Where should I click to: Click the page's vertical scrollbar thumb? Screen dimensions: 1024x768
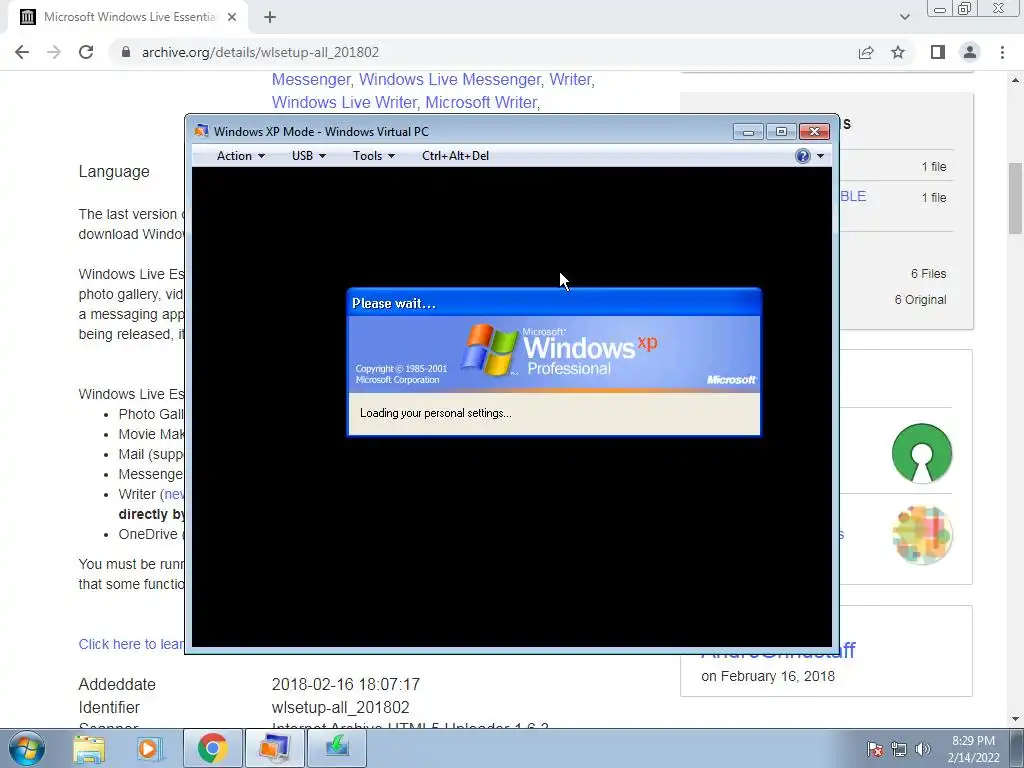pyautogui.click(x=1015, y=197)
